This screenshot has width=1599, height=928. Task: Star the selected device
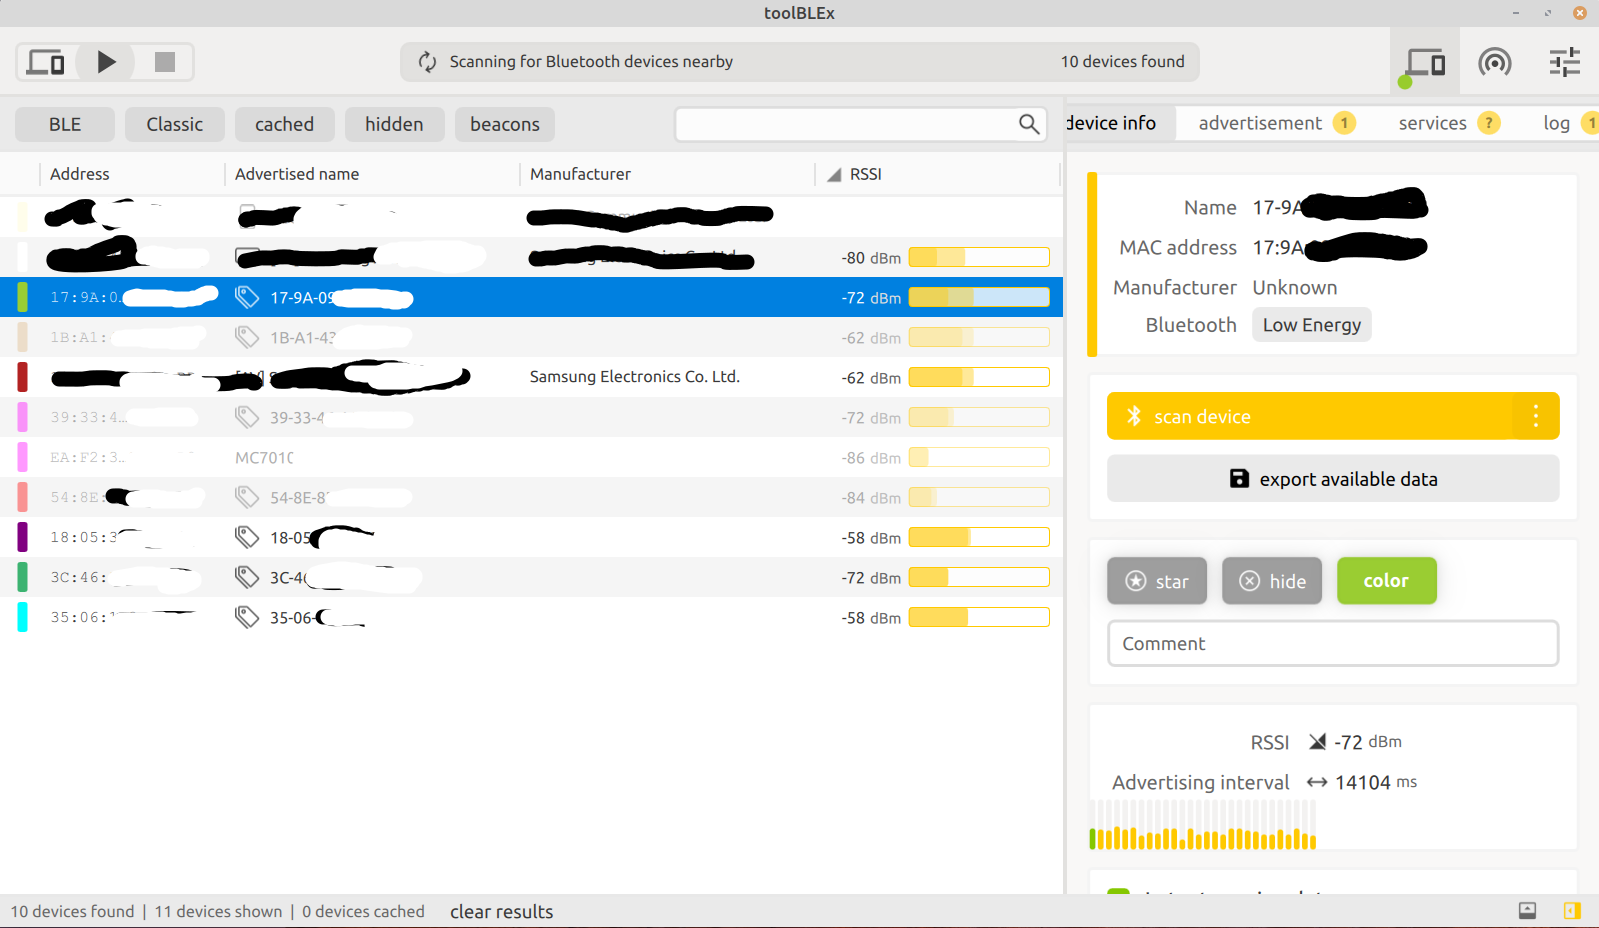[1157, 581]
